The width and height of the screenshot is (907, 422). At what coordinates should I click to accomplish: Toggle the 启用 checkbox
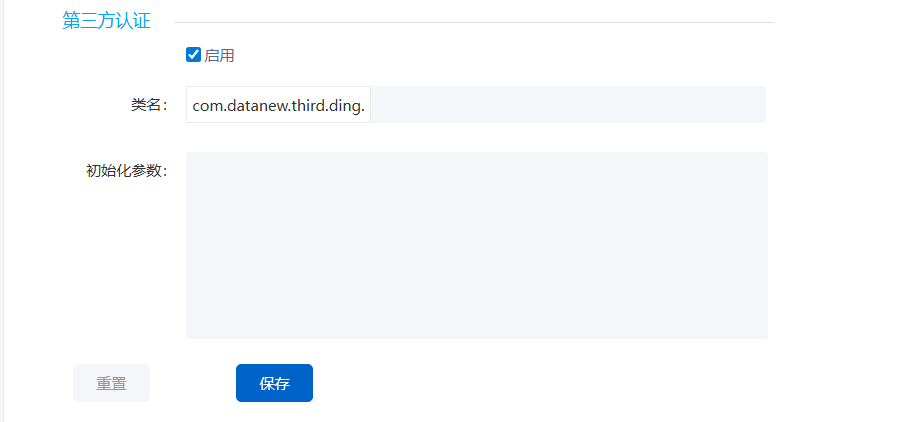click(x=194, y=55)
